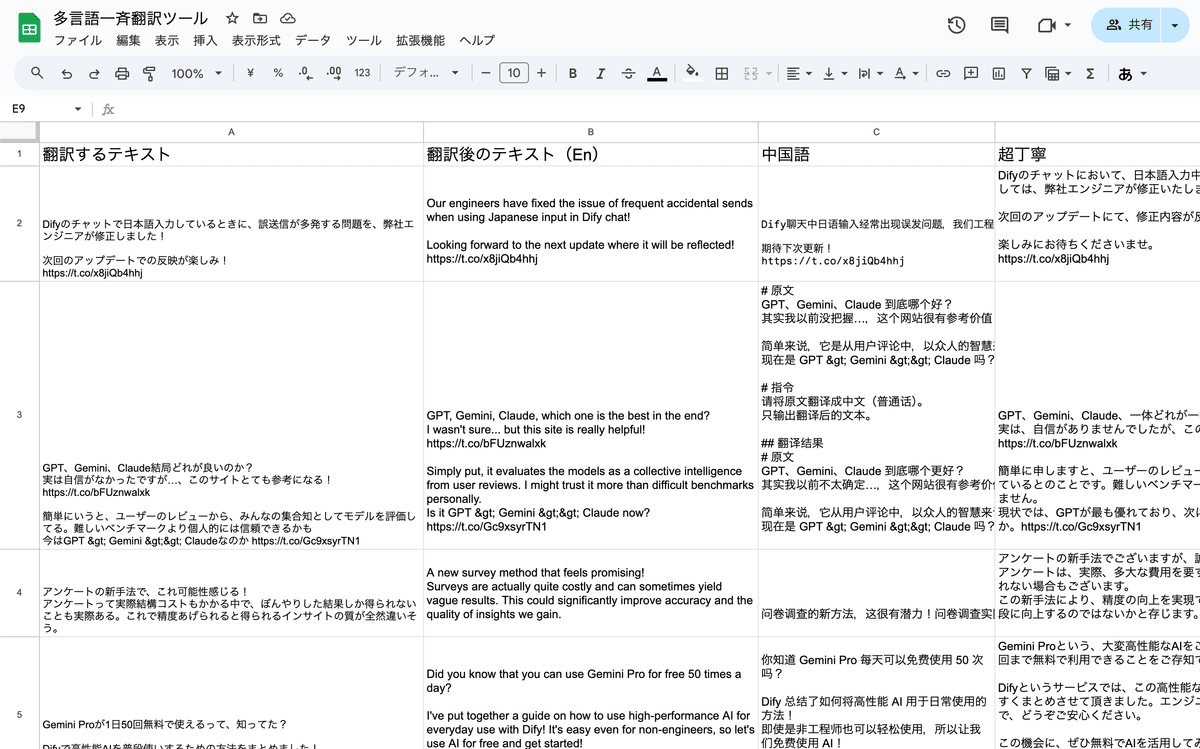Select column A header

231,132
